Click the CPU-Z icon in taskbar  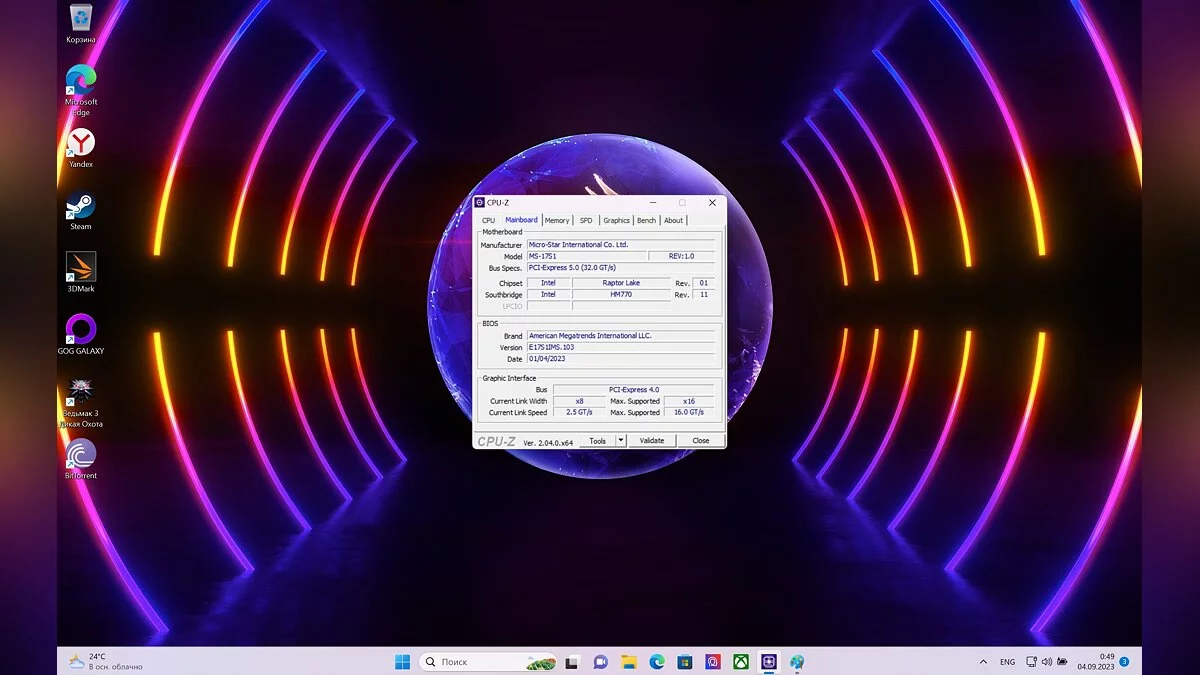click(x=768, y=662)
